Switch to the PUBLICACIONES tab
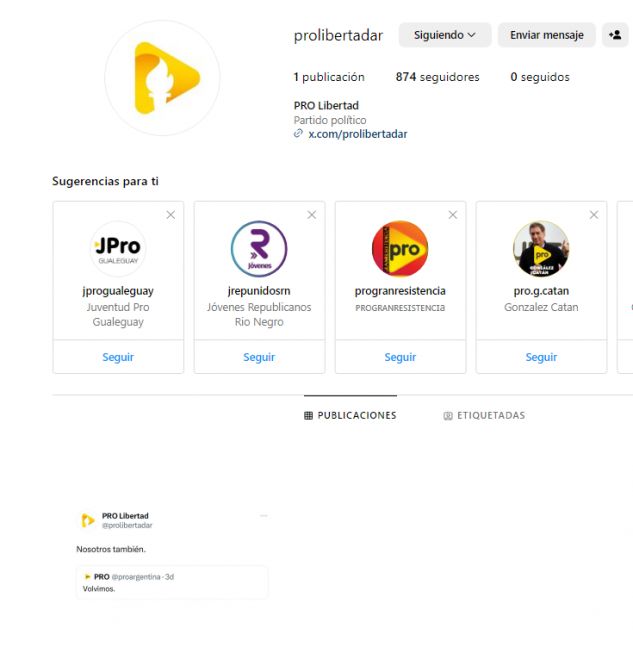 (350, 416)
